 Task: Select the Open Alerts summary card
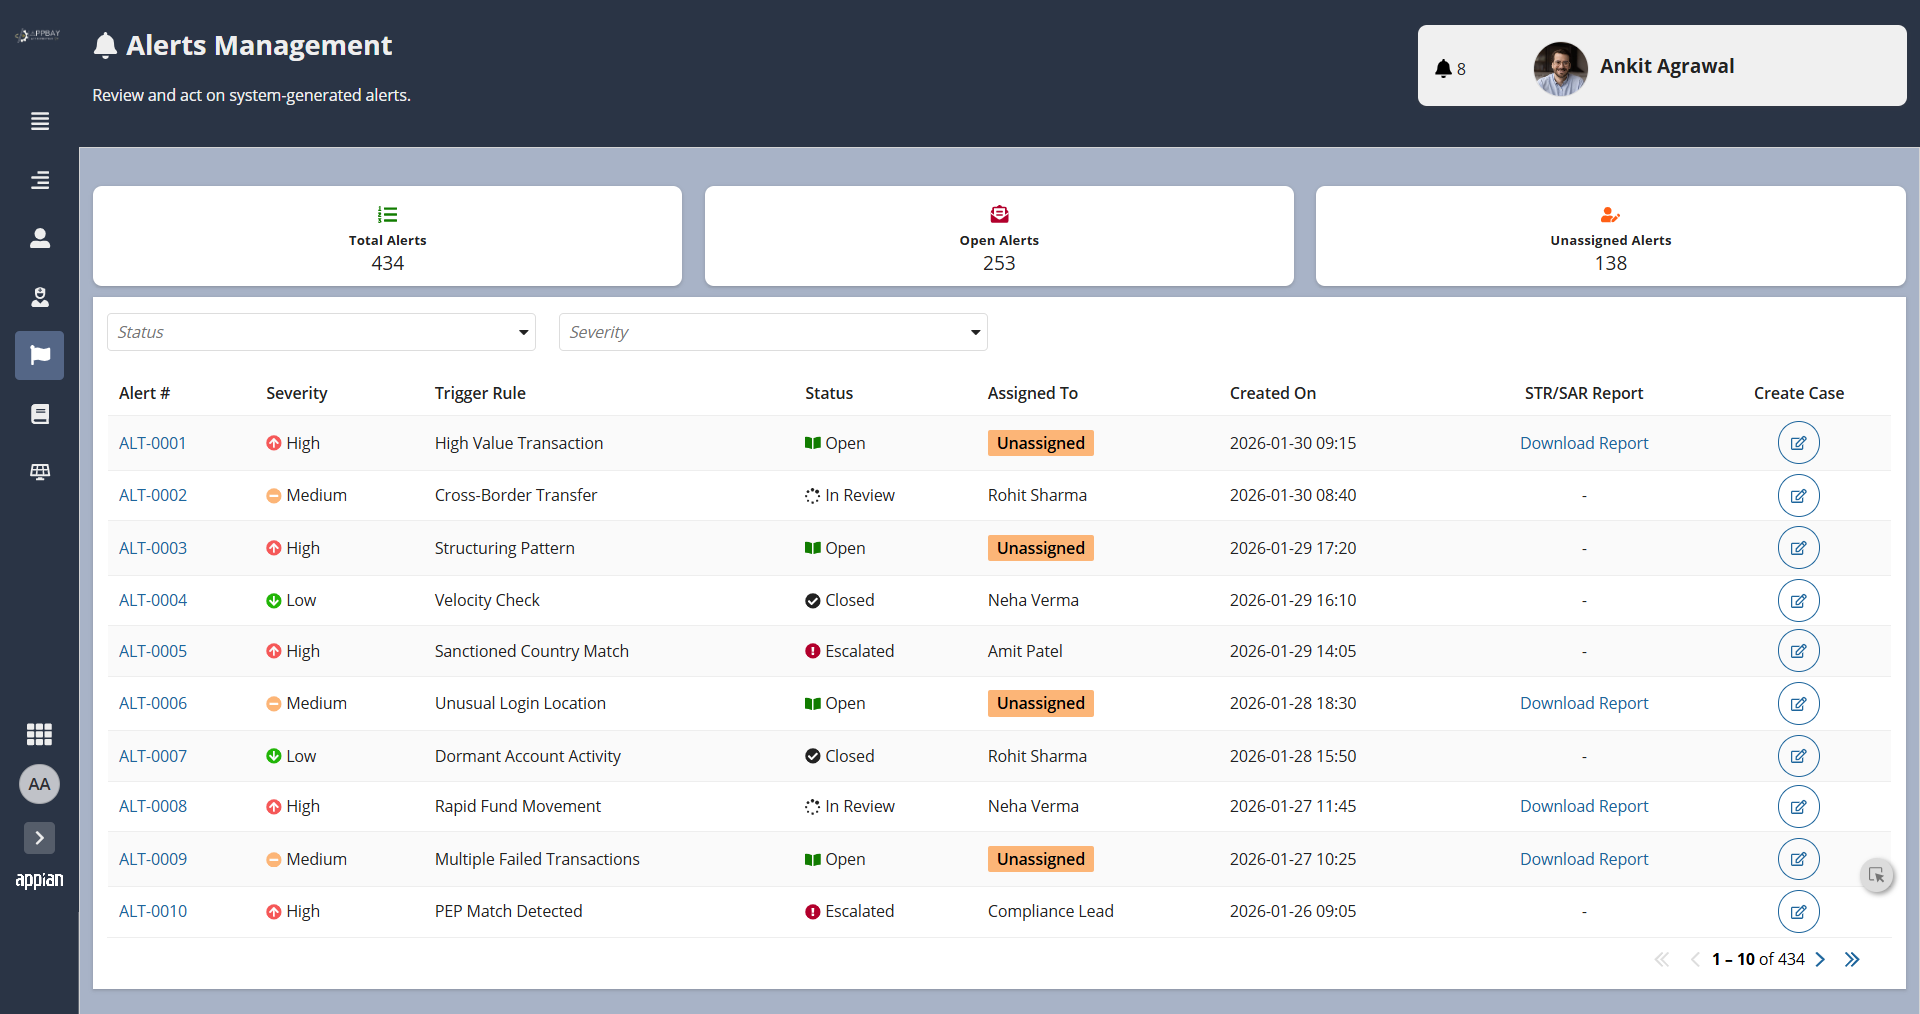(x=998, y=237)
